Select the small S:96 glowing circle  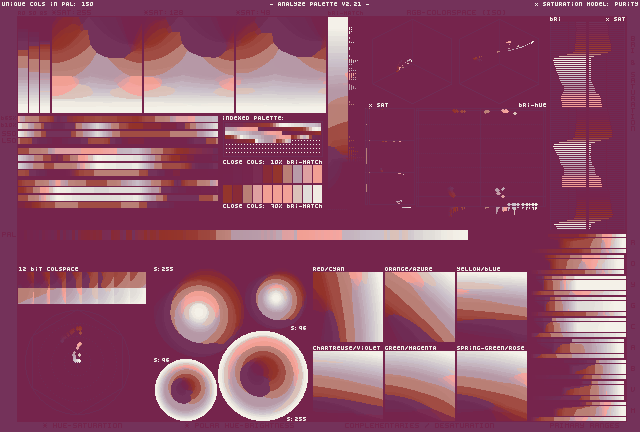280,297
